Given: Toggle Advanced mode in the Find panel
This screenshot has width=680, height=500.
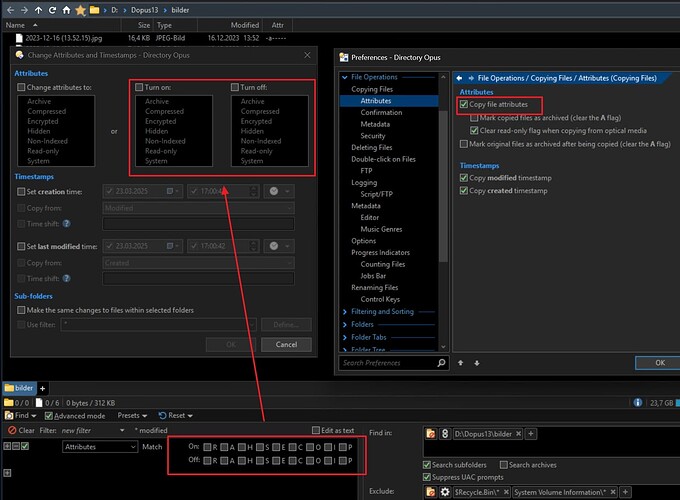Looking at the screenshot, I should [x=49, y=416].
